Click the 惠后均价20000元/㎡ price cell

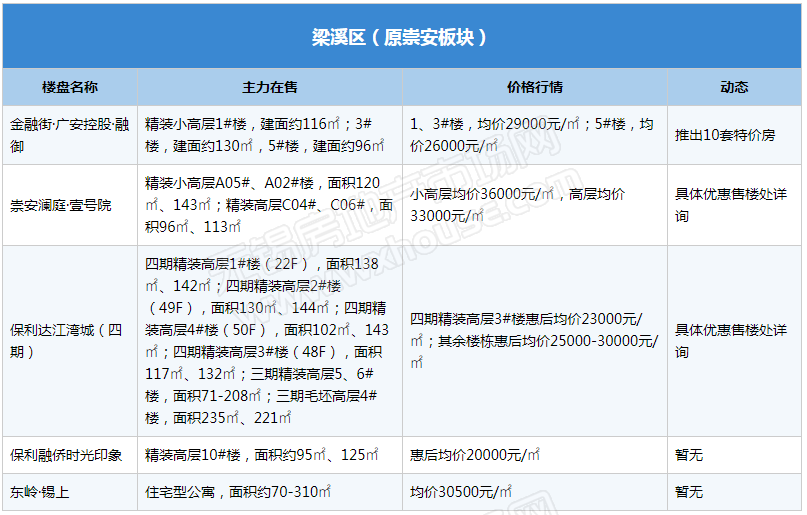click(x=535, y=455)
